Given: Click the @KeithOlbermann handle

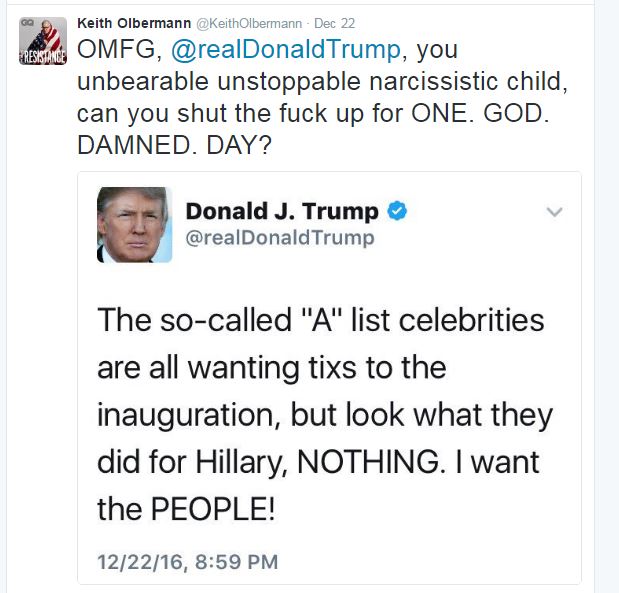Looking at the screenshot, I should (248, 23).
